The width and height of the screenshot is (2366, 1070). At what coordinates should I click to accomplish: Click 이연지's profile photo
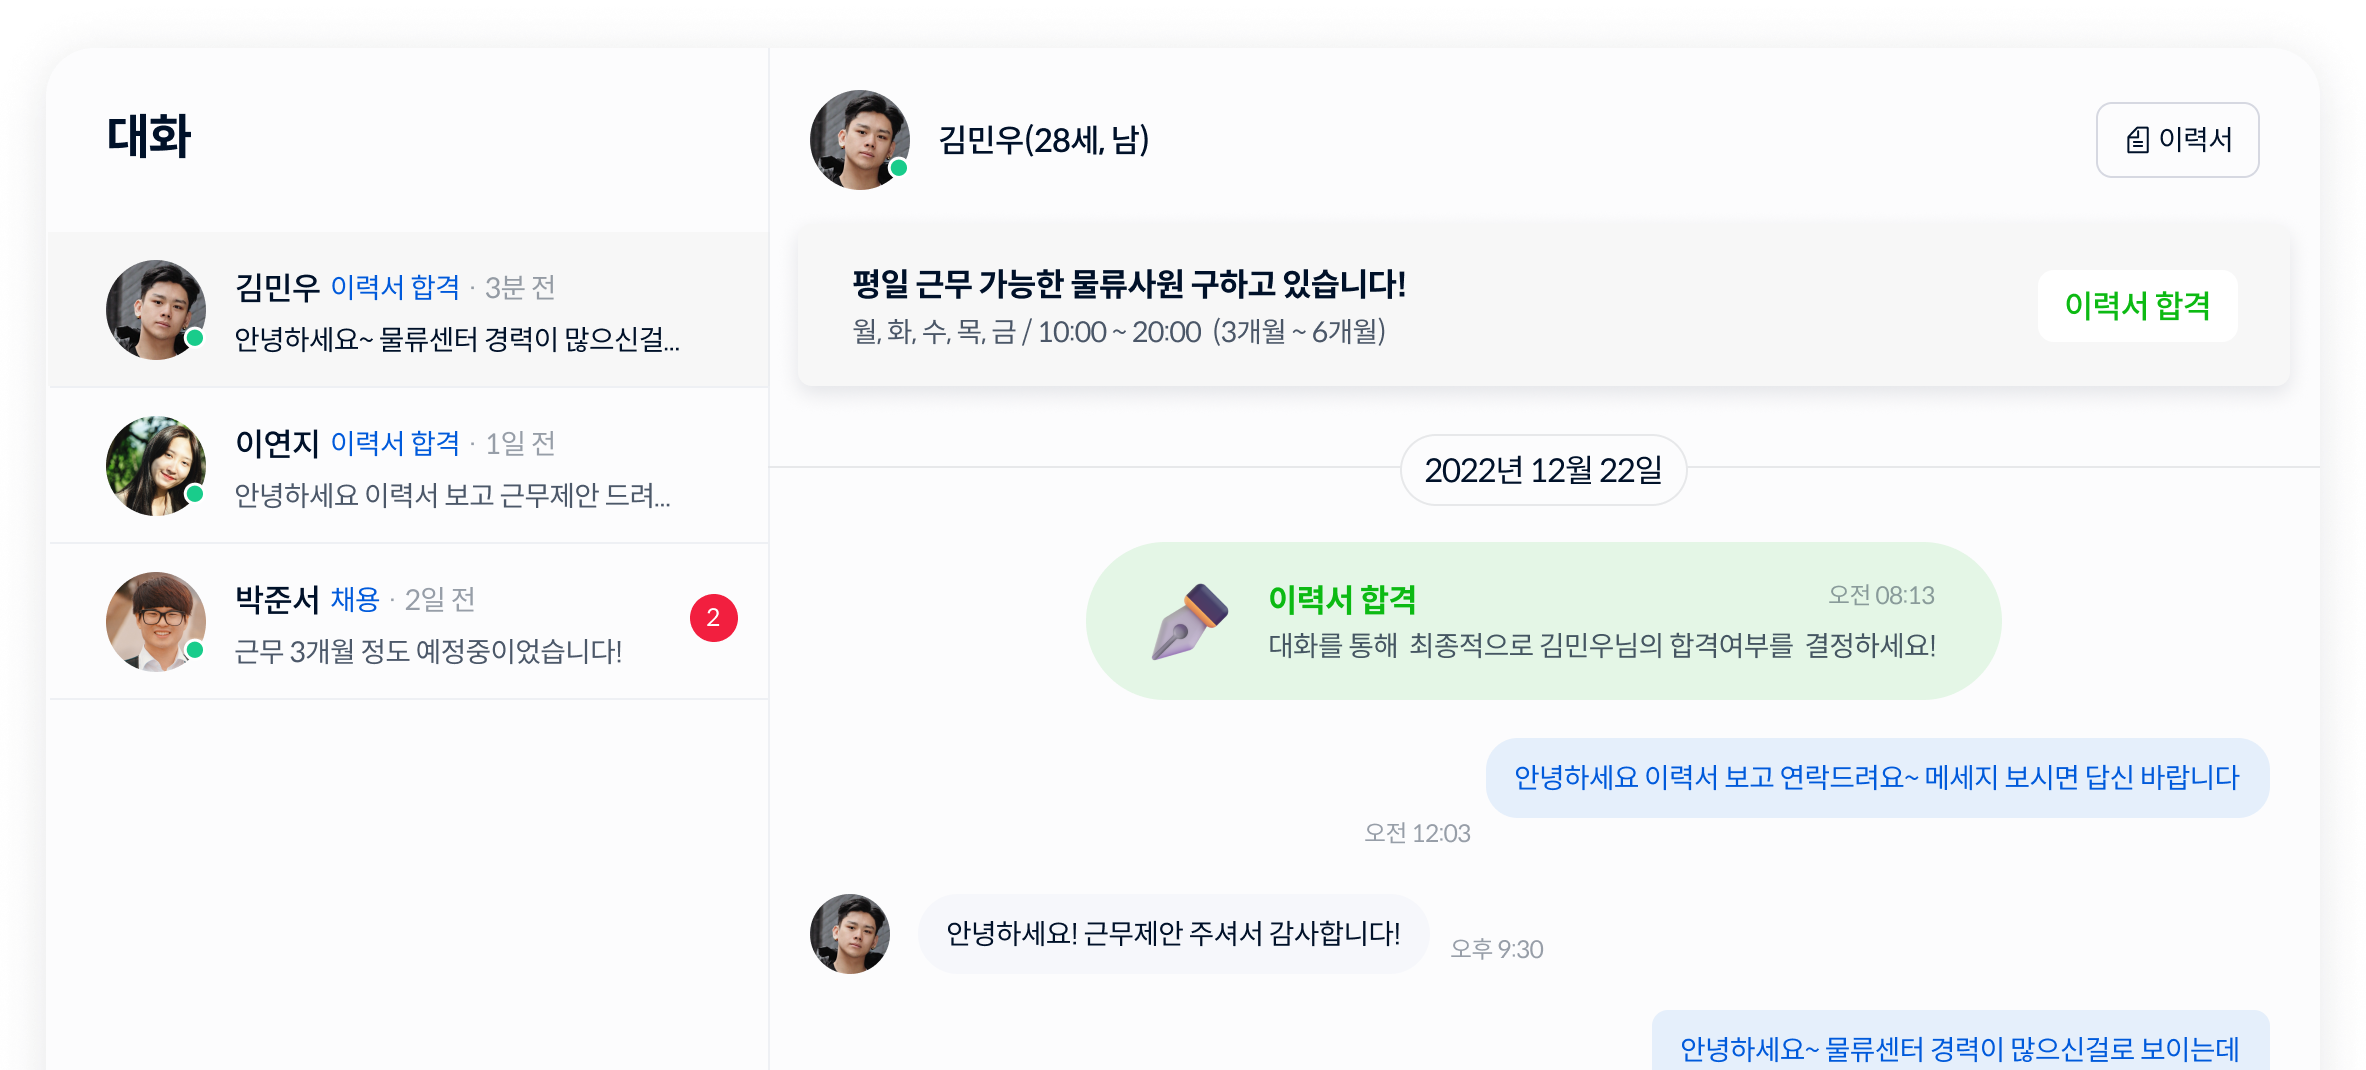tap(156, 466)
